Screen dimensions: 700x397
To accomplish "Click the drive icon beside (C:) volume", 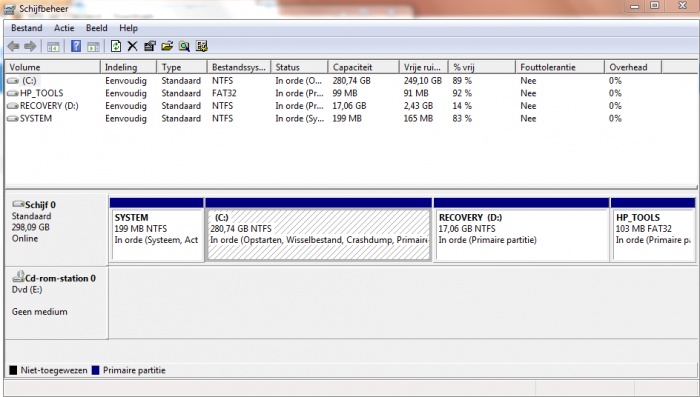I will coord(12,81).
